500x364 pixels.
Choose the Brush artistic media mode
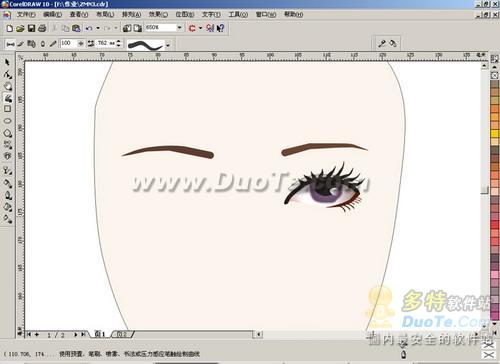(x=21, y=44)
